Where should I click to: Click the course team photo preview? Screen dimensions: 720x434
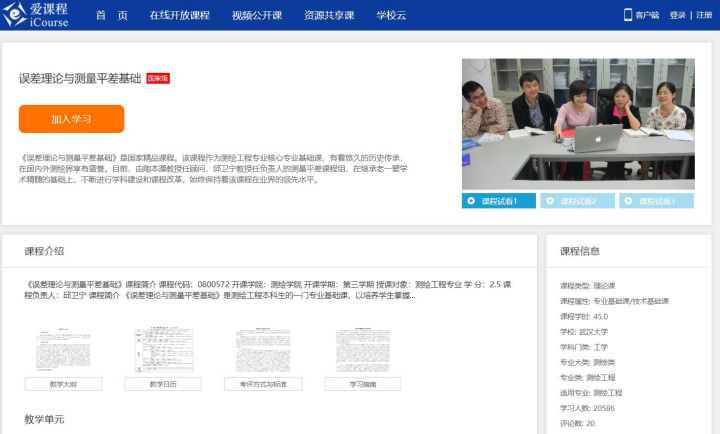click(578, 124)
